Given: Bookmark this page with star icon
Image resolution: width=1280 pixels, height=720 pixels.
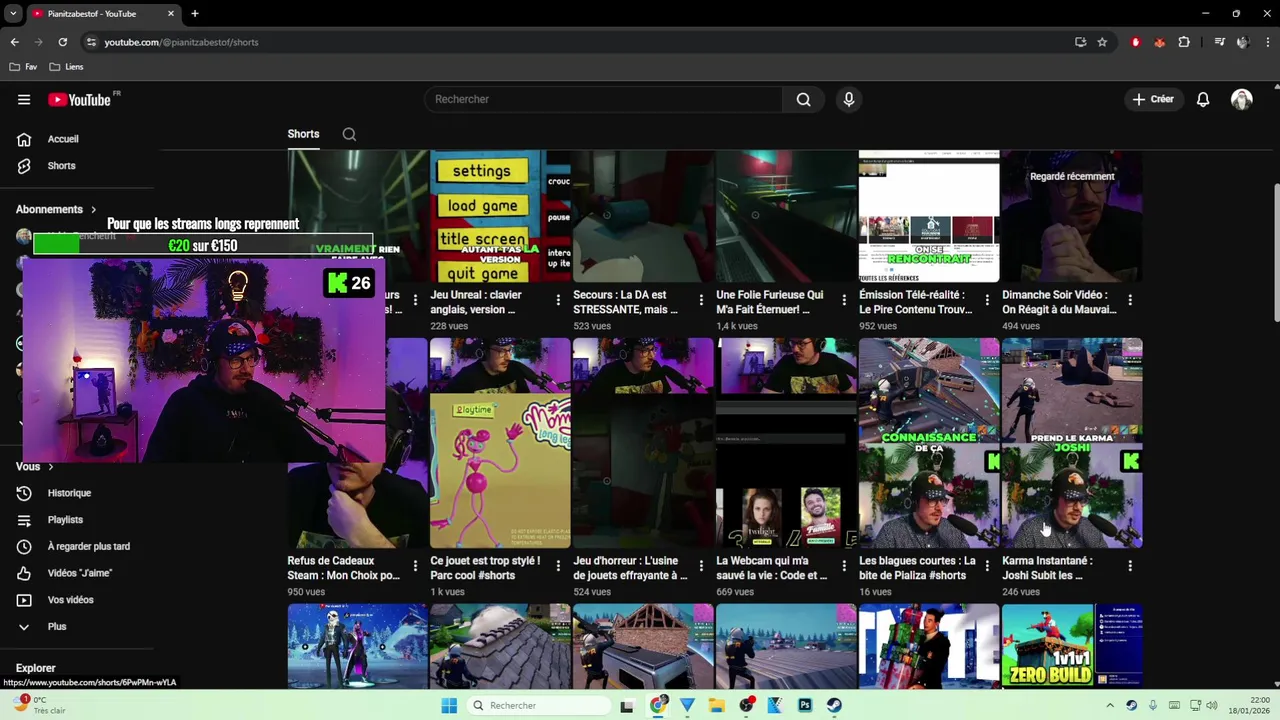Looking at the screenshot, I should (1102, 42).
